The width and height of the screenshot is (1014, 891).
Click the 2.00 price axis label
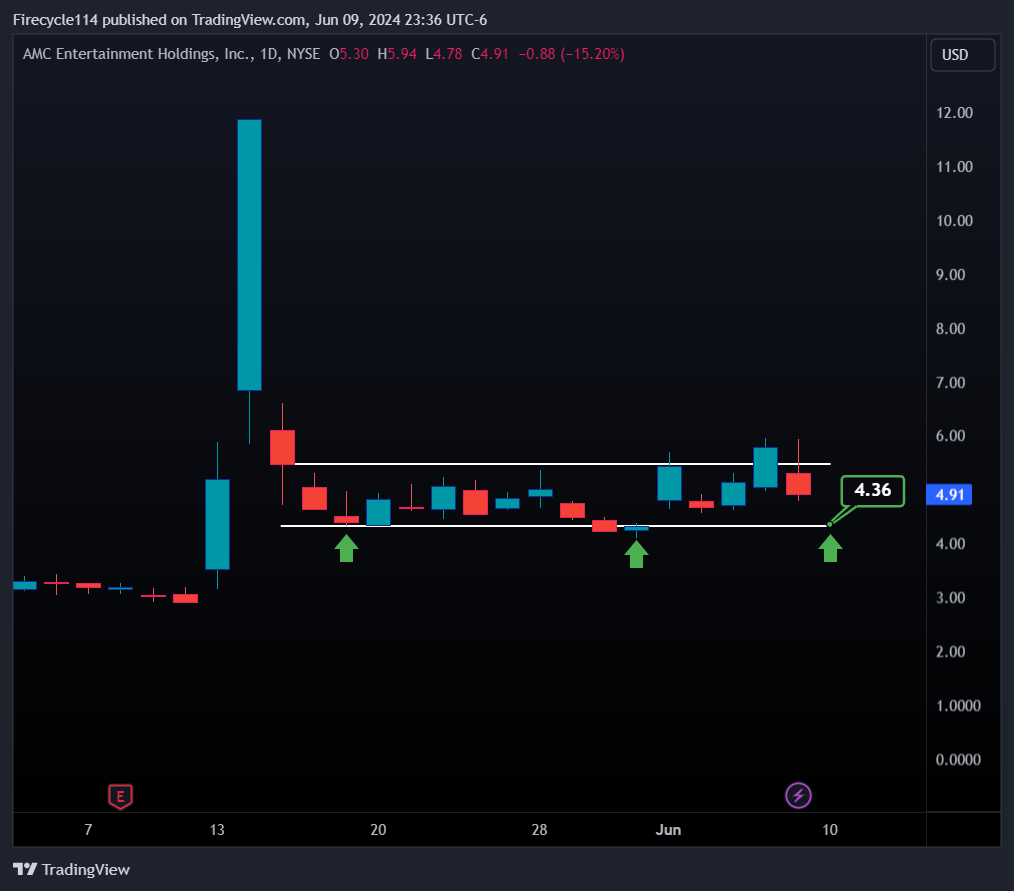click(x=950, y=652)
